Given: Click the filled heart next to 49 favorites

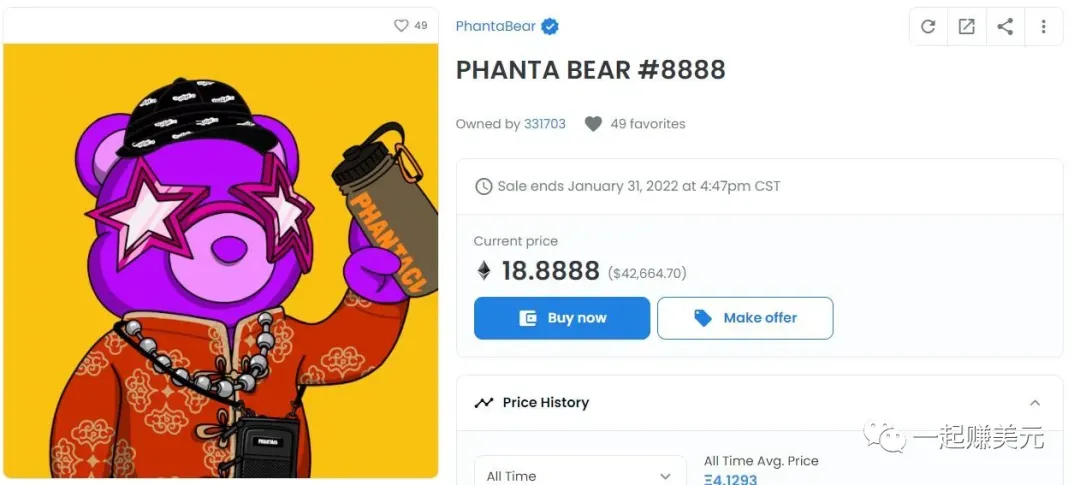Looking at the screenshot, I should pos(593,124).
